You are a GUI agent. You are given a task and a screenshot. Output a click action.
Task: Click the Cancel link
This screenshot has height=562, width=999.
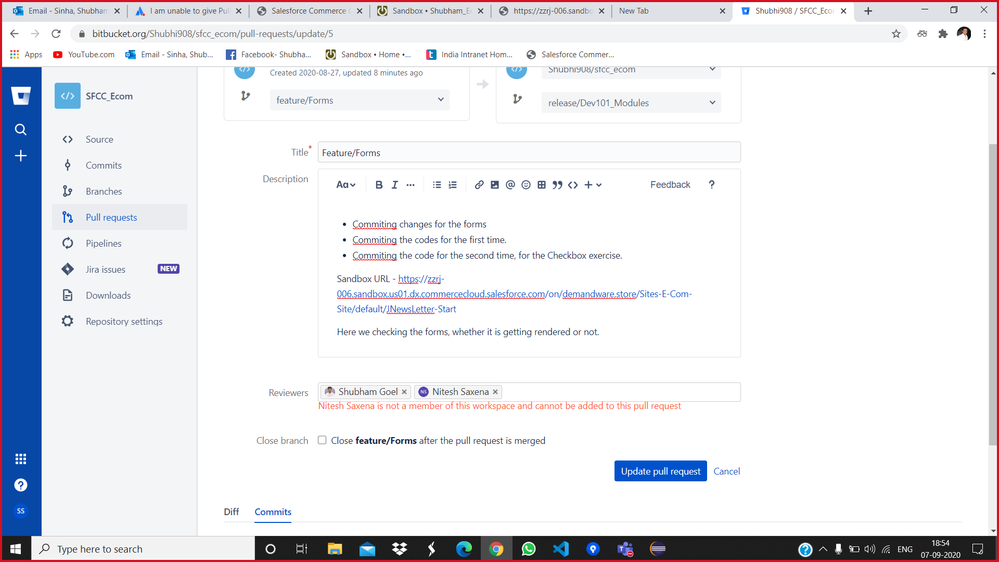point(726,472)
